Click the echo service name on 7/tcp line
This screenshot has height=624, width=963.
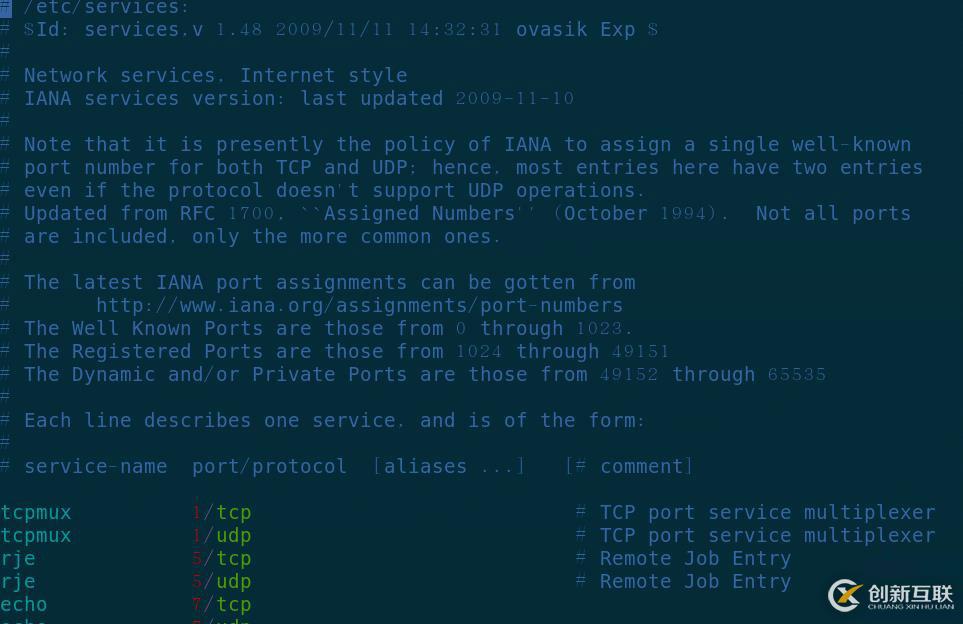[24, 605]
